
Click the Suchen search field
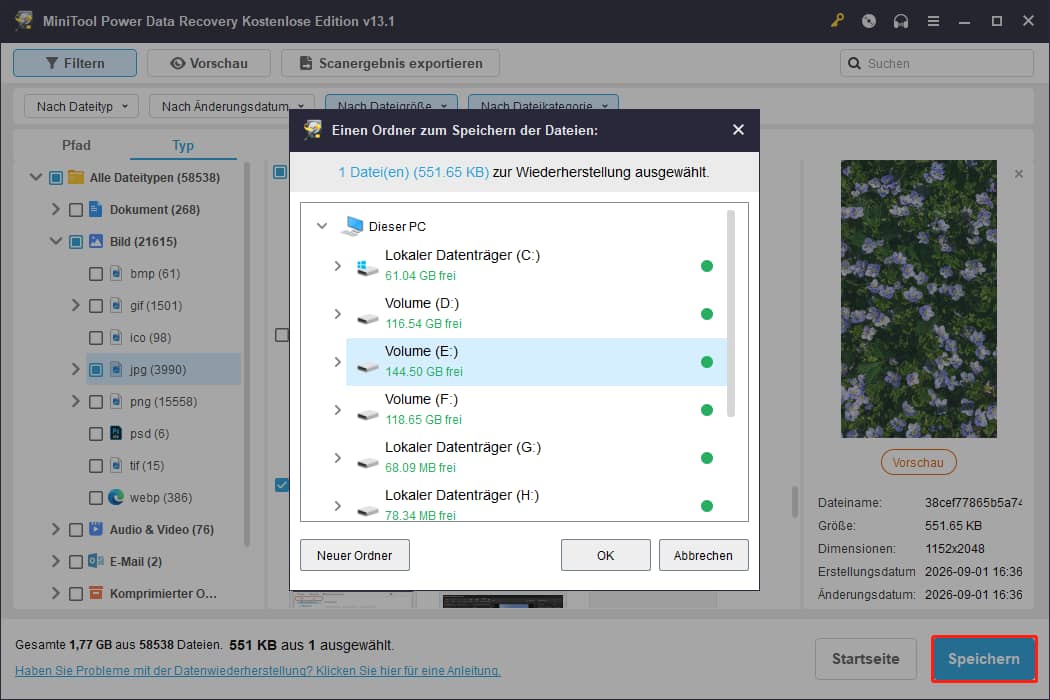[937, 63]
